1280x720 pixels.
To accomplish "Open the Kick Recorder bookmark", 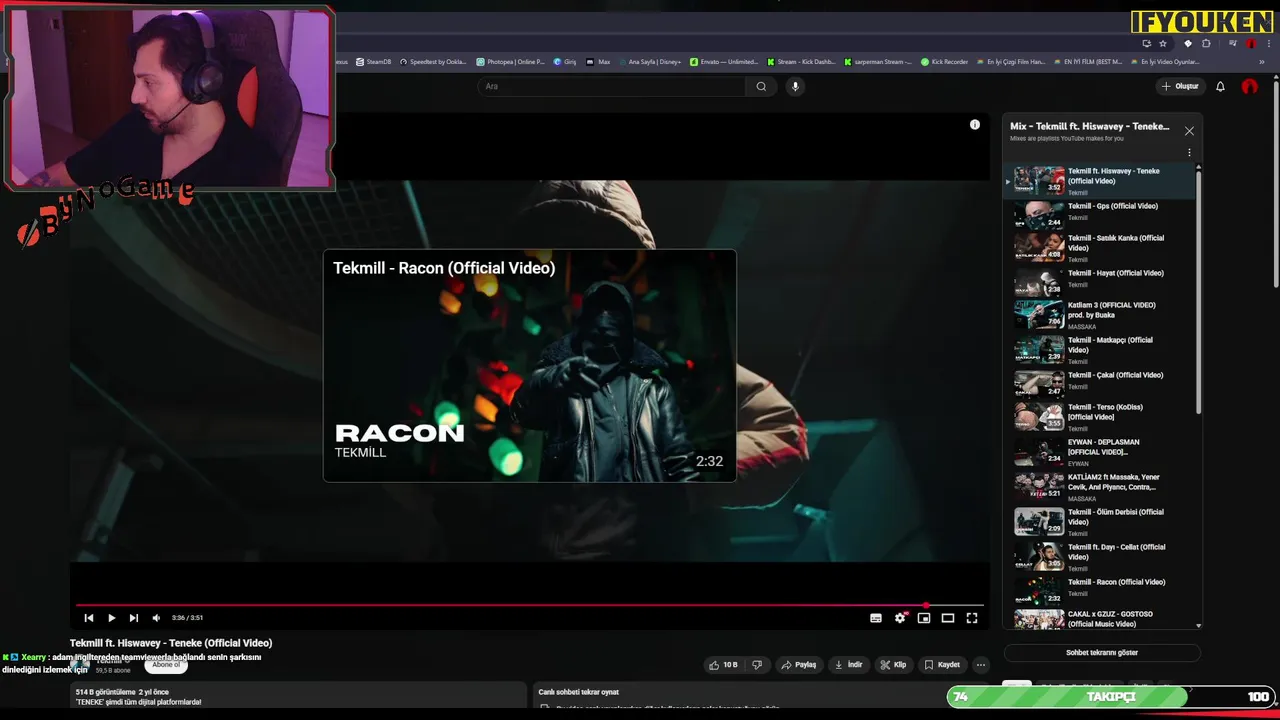I will click(945, 62).
